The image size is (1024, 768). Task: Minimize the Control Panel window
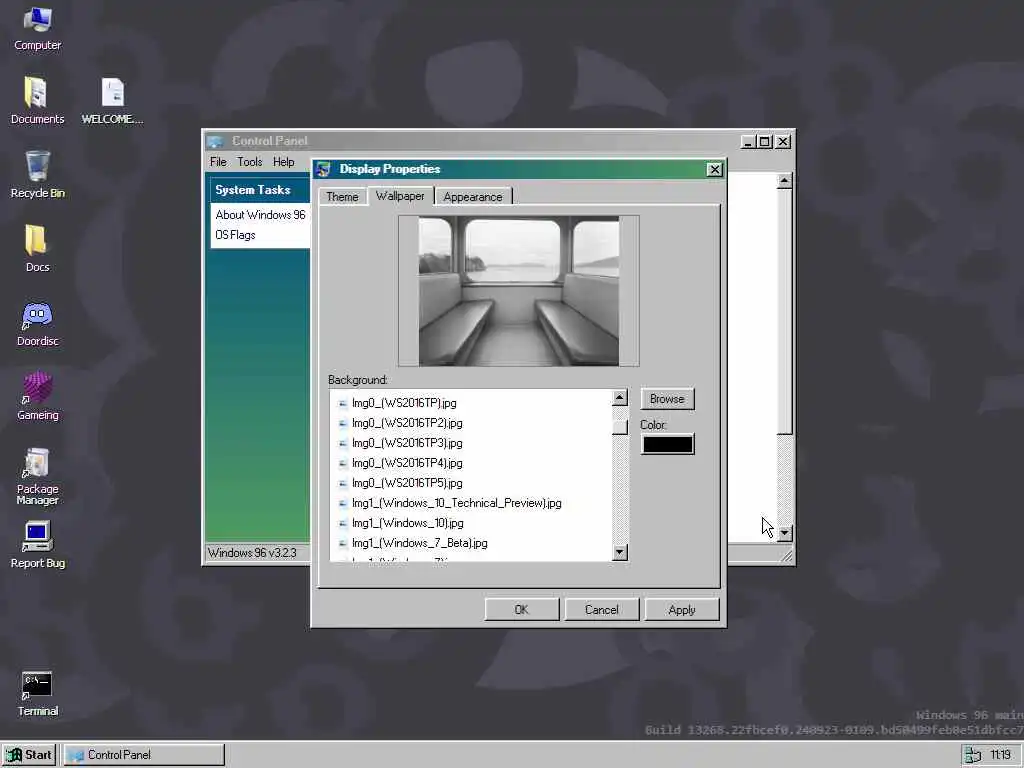point(749,141)
